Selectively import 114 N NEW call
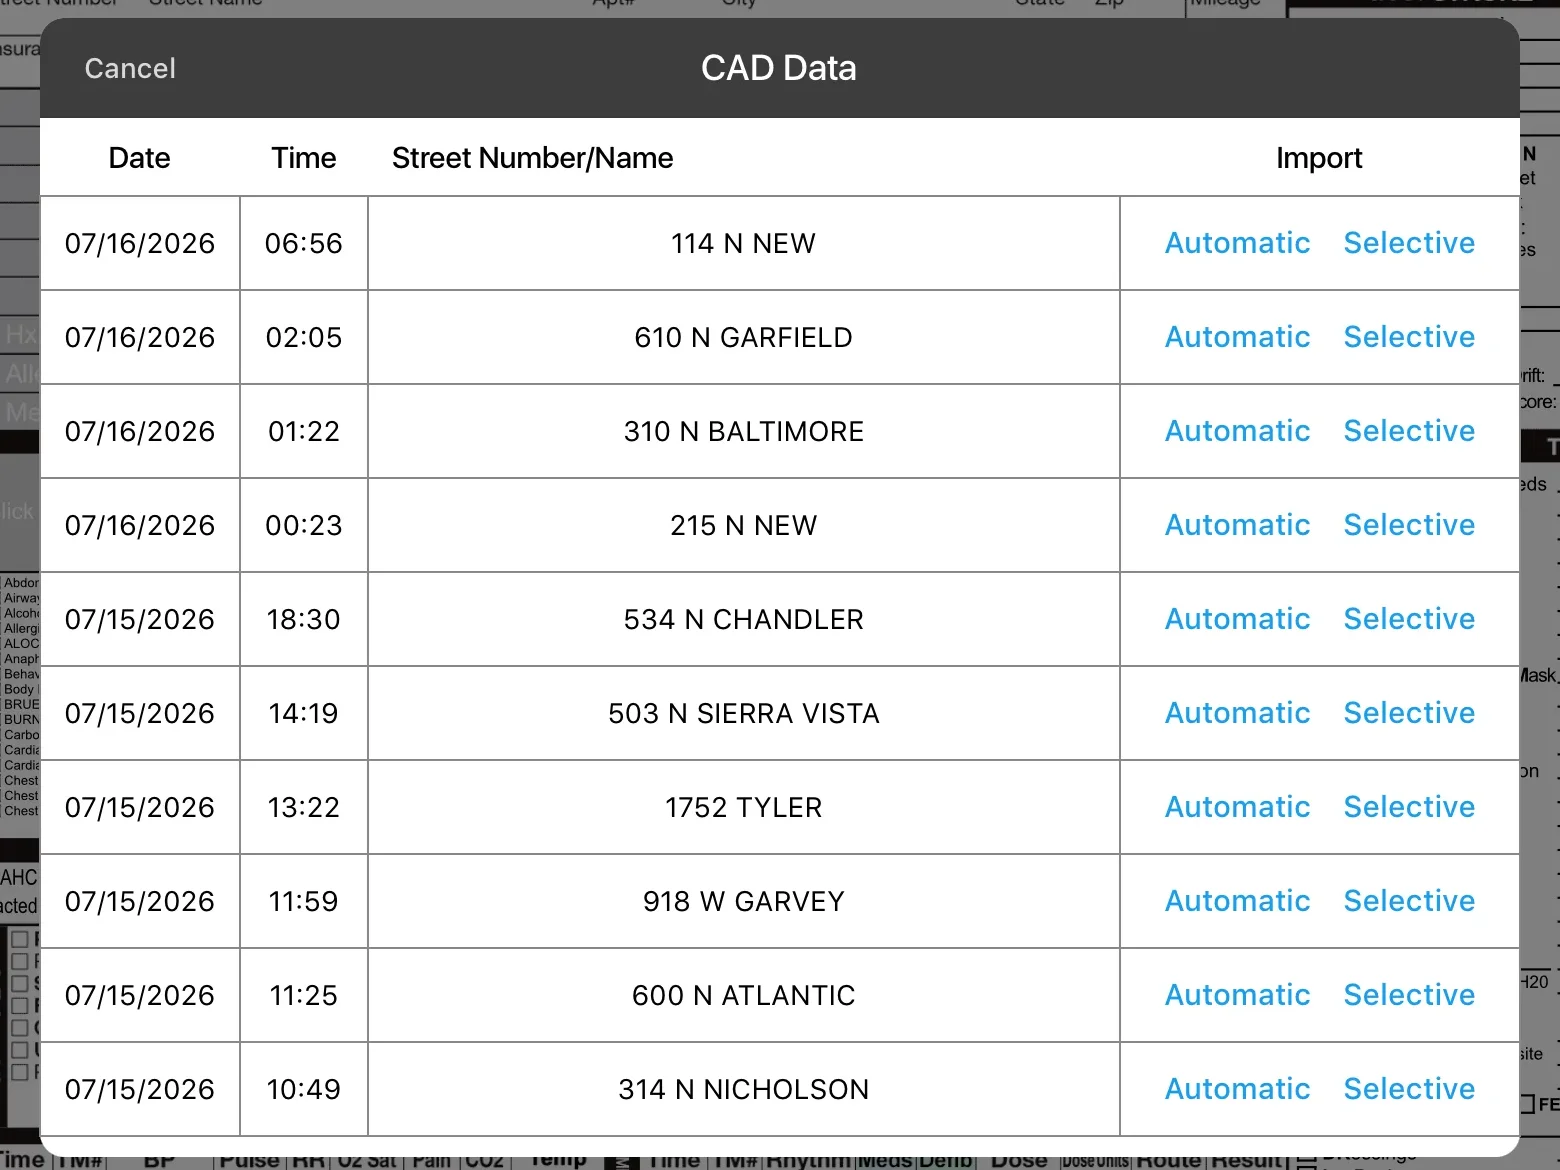 pyautogui.click(x=1409, y=243)
